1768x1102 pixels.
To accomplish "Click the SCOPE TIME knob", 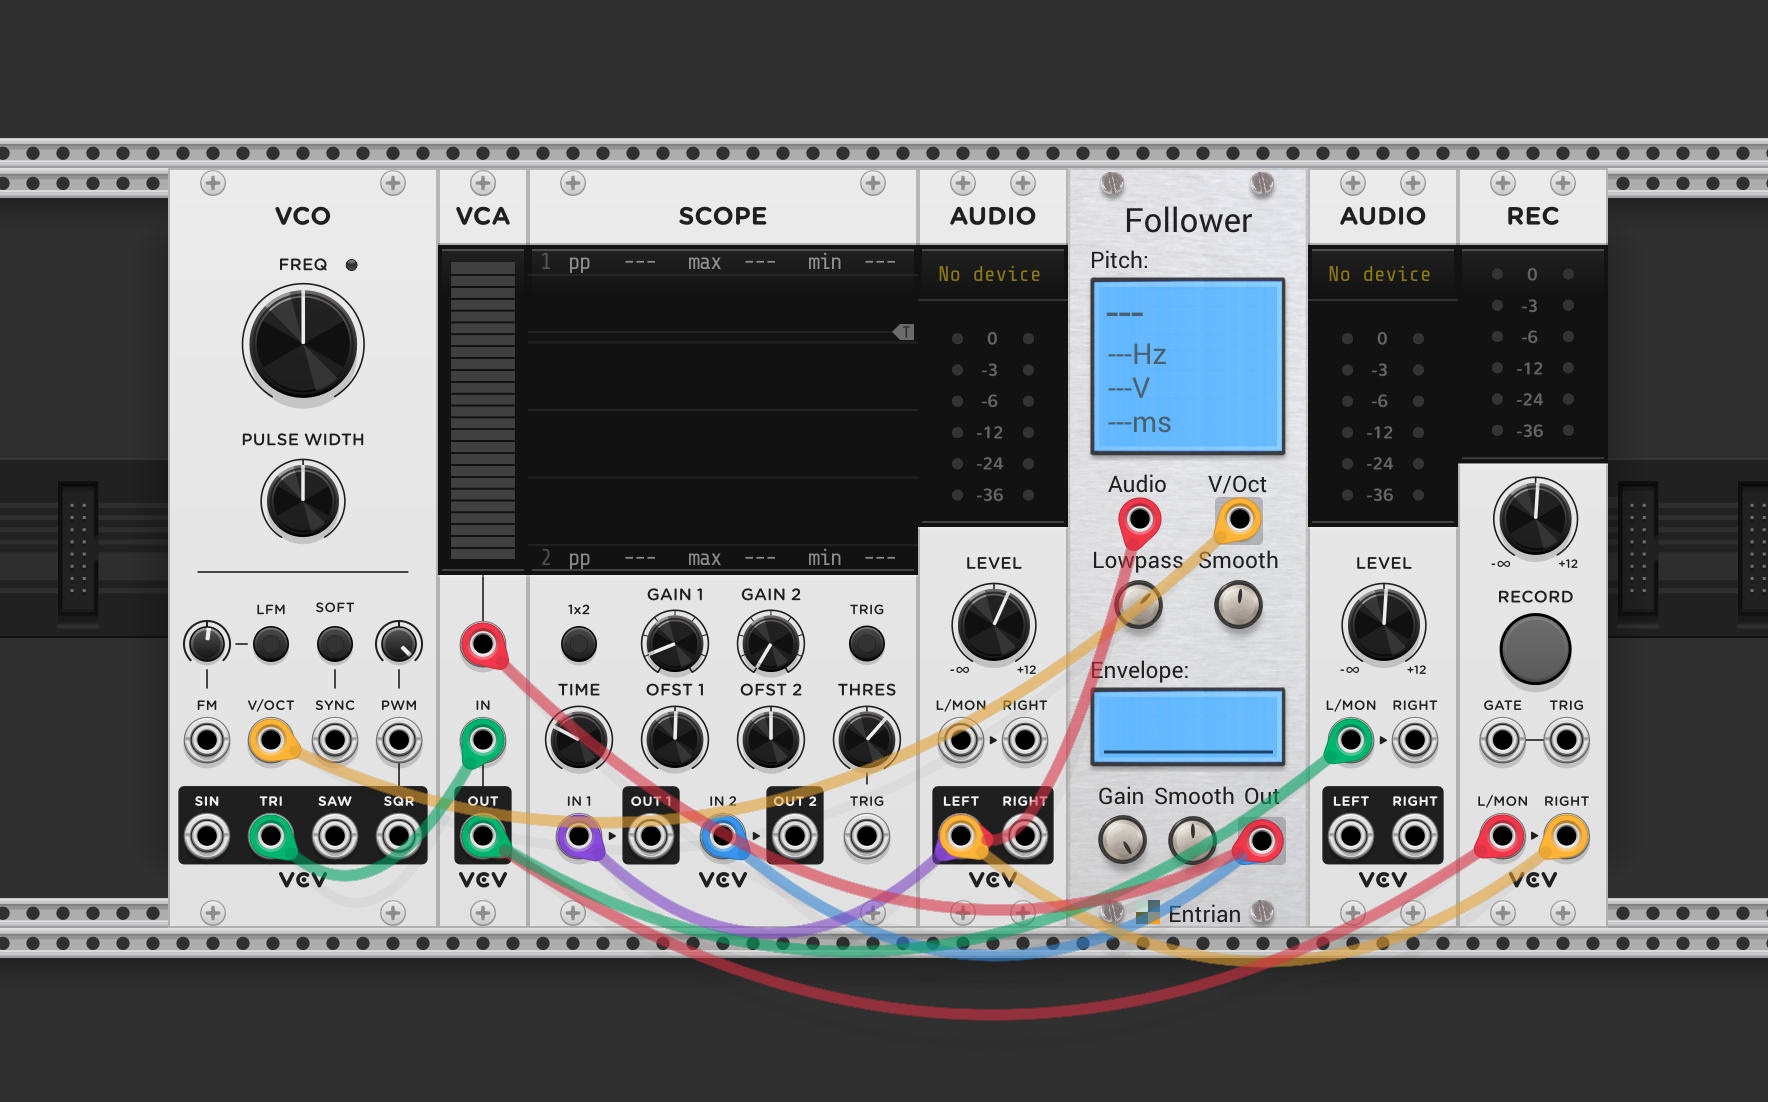I will (x=579, y=741).
